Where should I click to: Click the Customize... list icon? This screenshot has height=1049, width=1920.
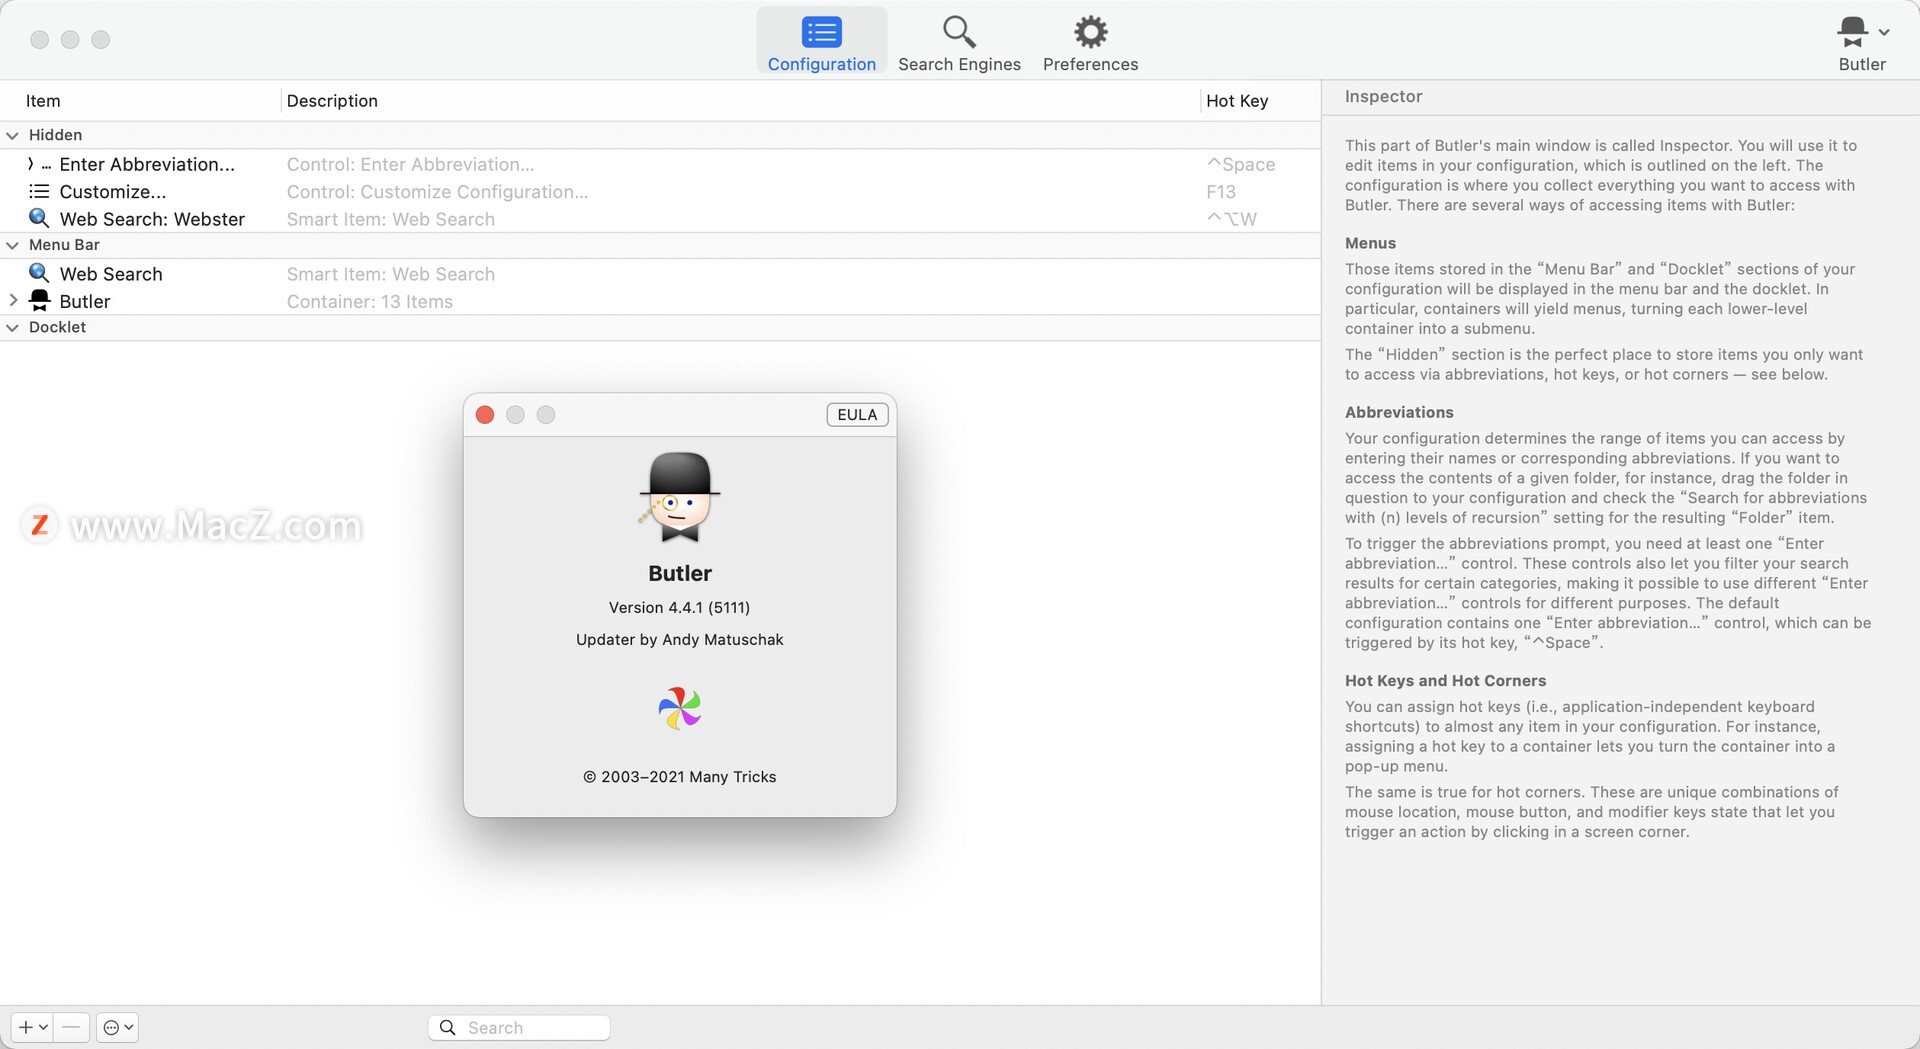pyautogui.click(x=39, y=191)
